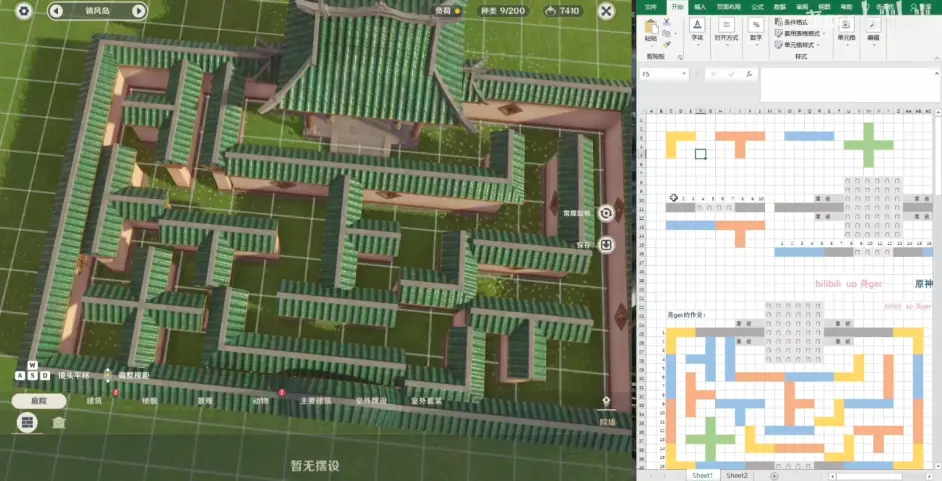Switch to Excel 开始 Home tab
Viewport: 942px width, 481px height.
(x=677, y=7)
